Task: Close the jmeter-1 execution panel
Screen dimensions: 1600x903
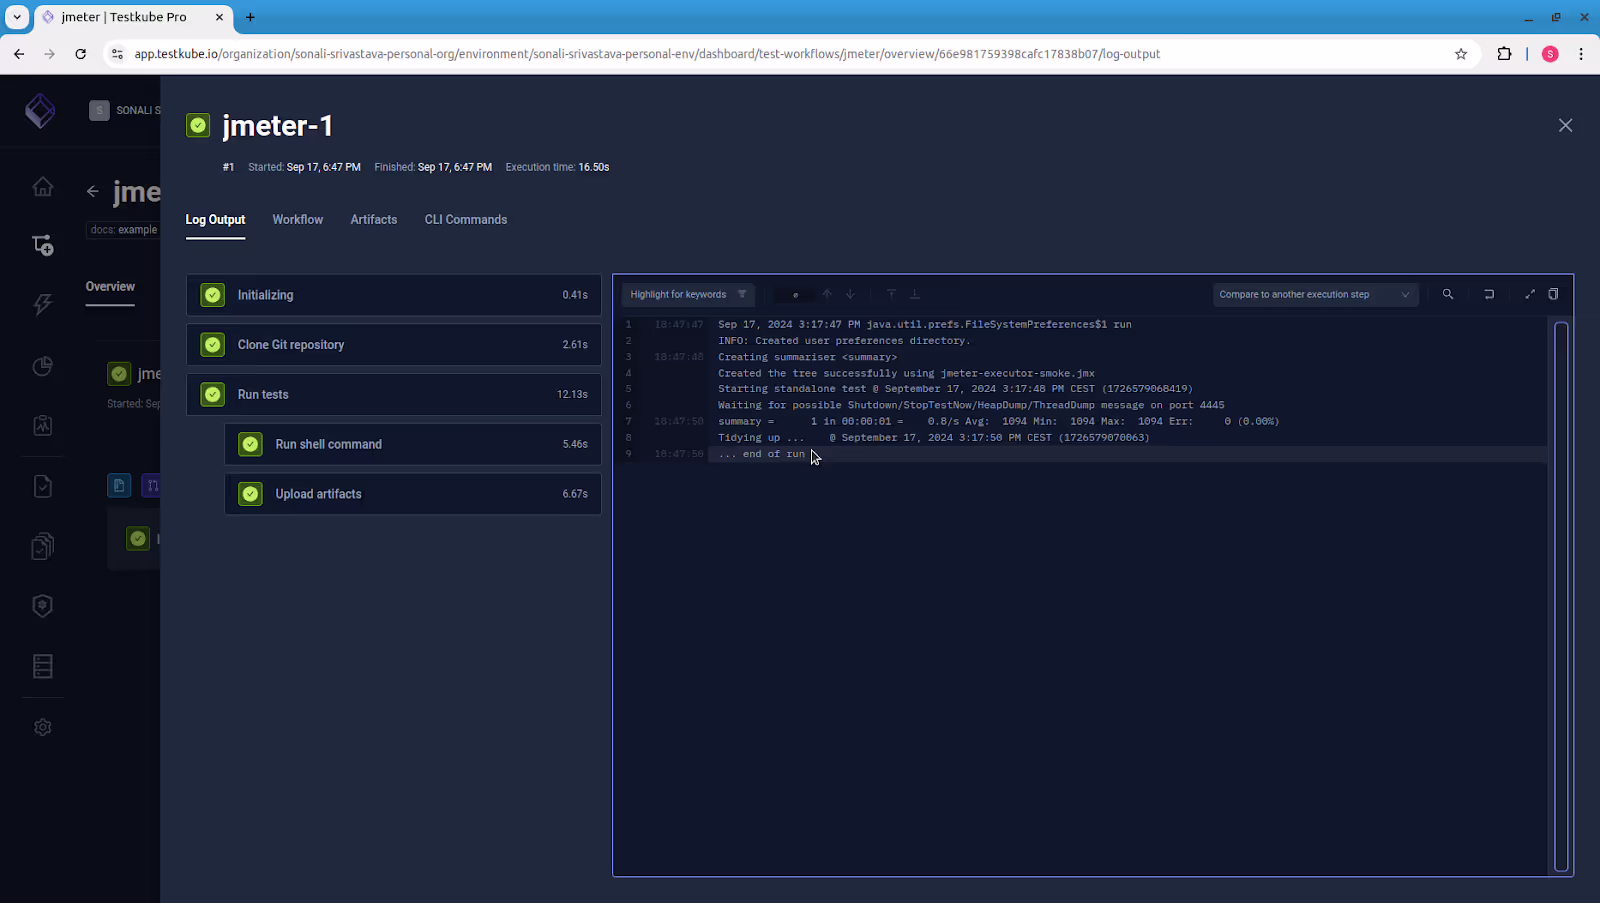Action: click(x=1565, y=125)
